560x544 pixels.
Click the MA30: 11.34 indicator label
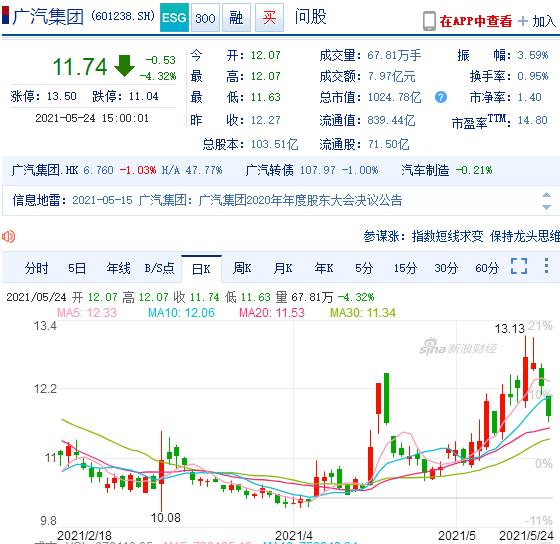point(363,313)
